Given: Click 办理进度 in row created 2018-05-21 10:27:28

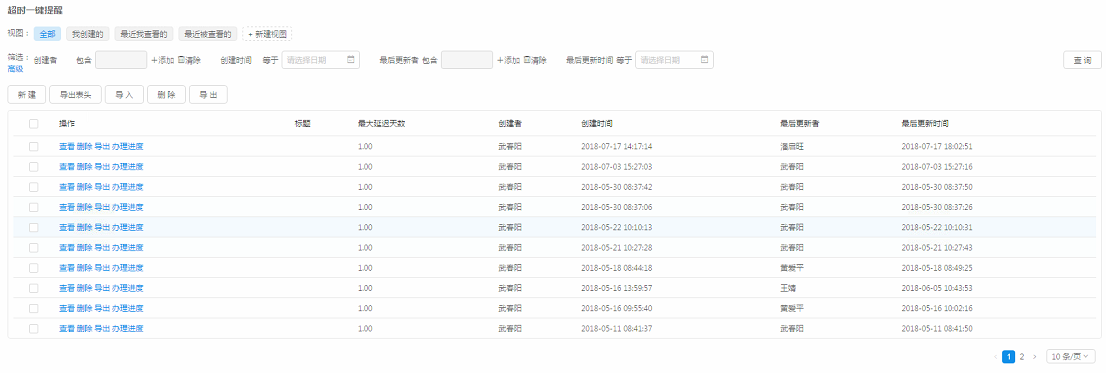Looking at the screenshot, I should [x=128, y=247].
